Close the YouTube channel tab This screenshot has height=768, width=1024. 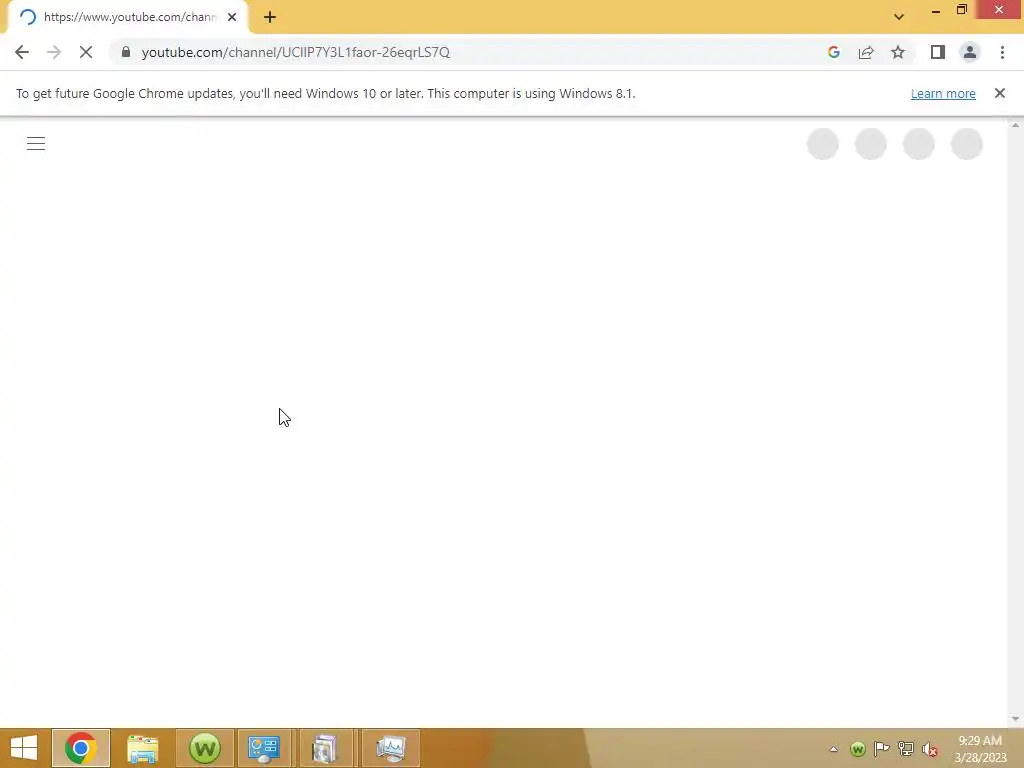(232, 17)
